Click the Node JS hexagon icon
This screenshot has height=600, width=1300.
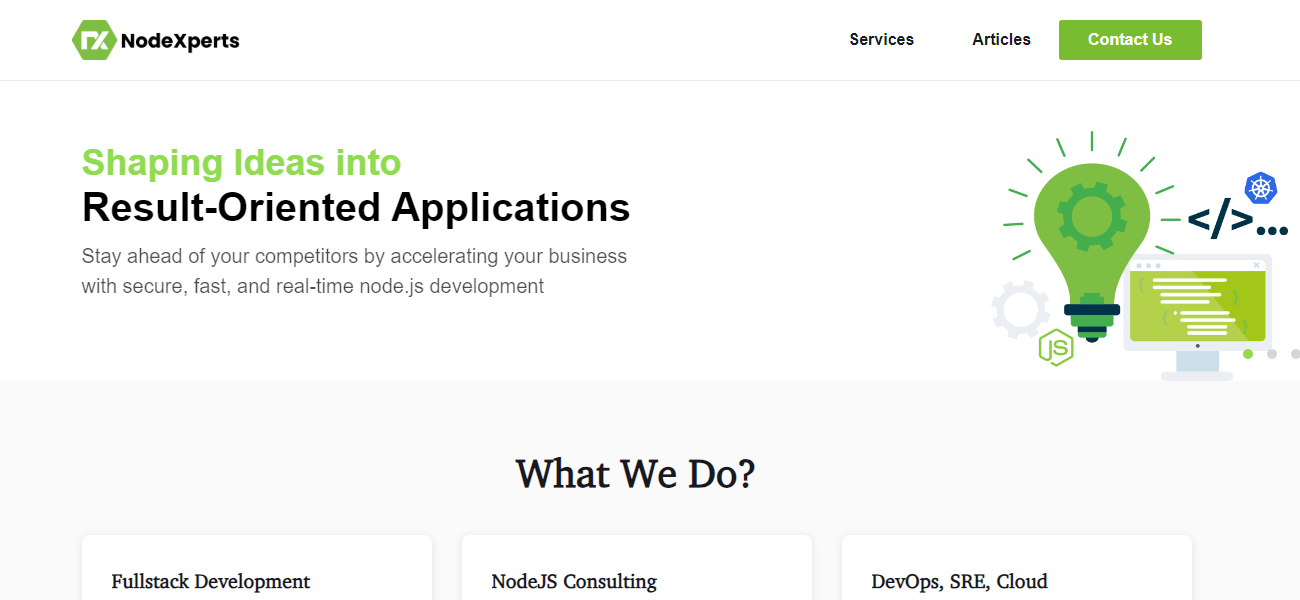point(1056,347)
